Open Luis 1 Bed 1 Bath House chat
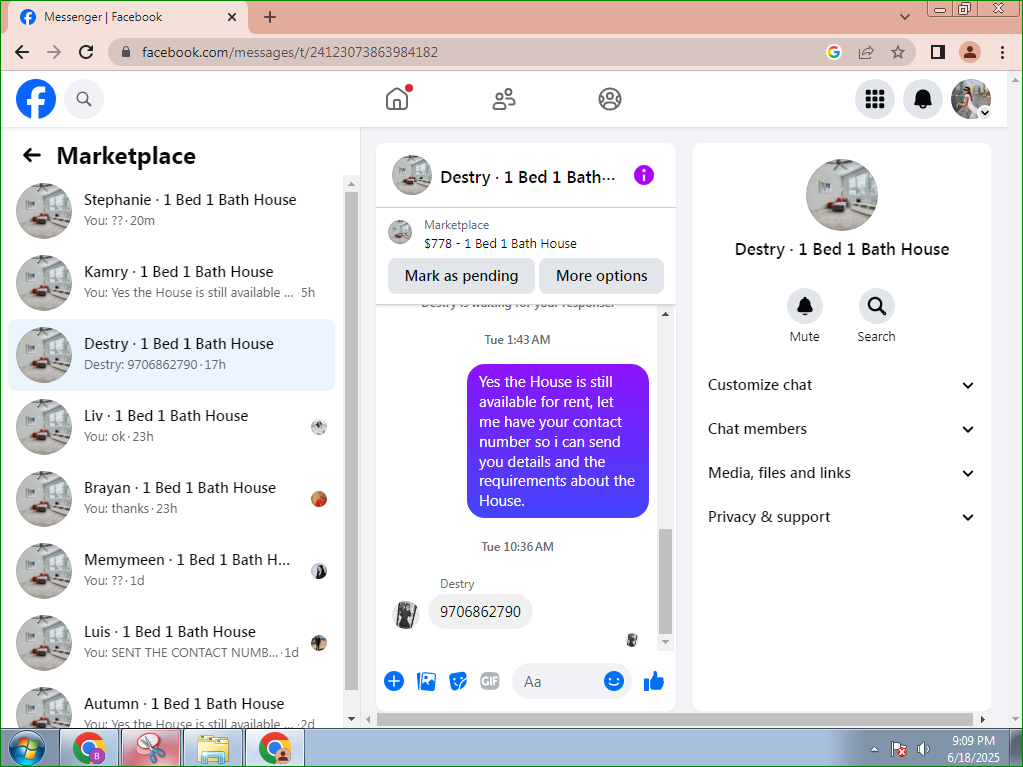Screen dimensions: 1023x767 (x=172, y=642)
